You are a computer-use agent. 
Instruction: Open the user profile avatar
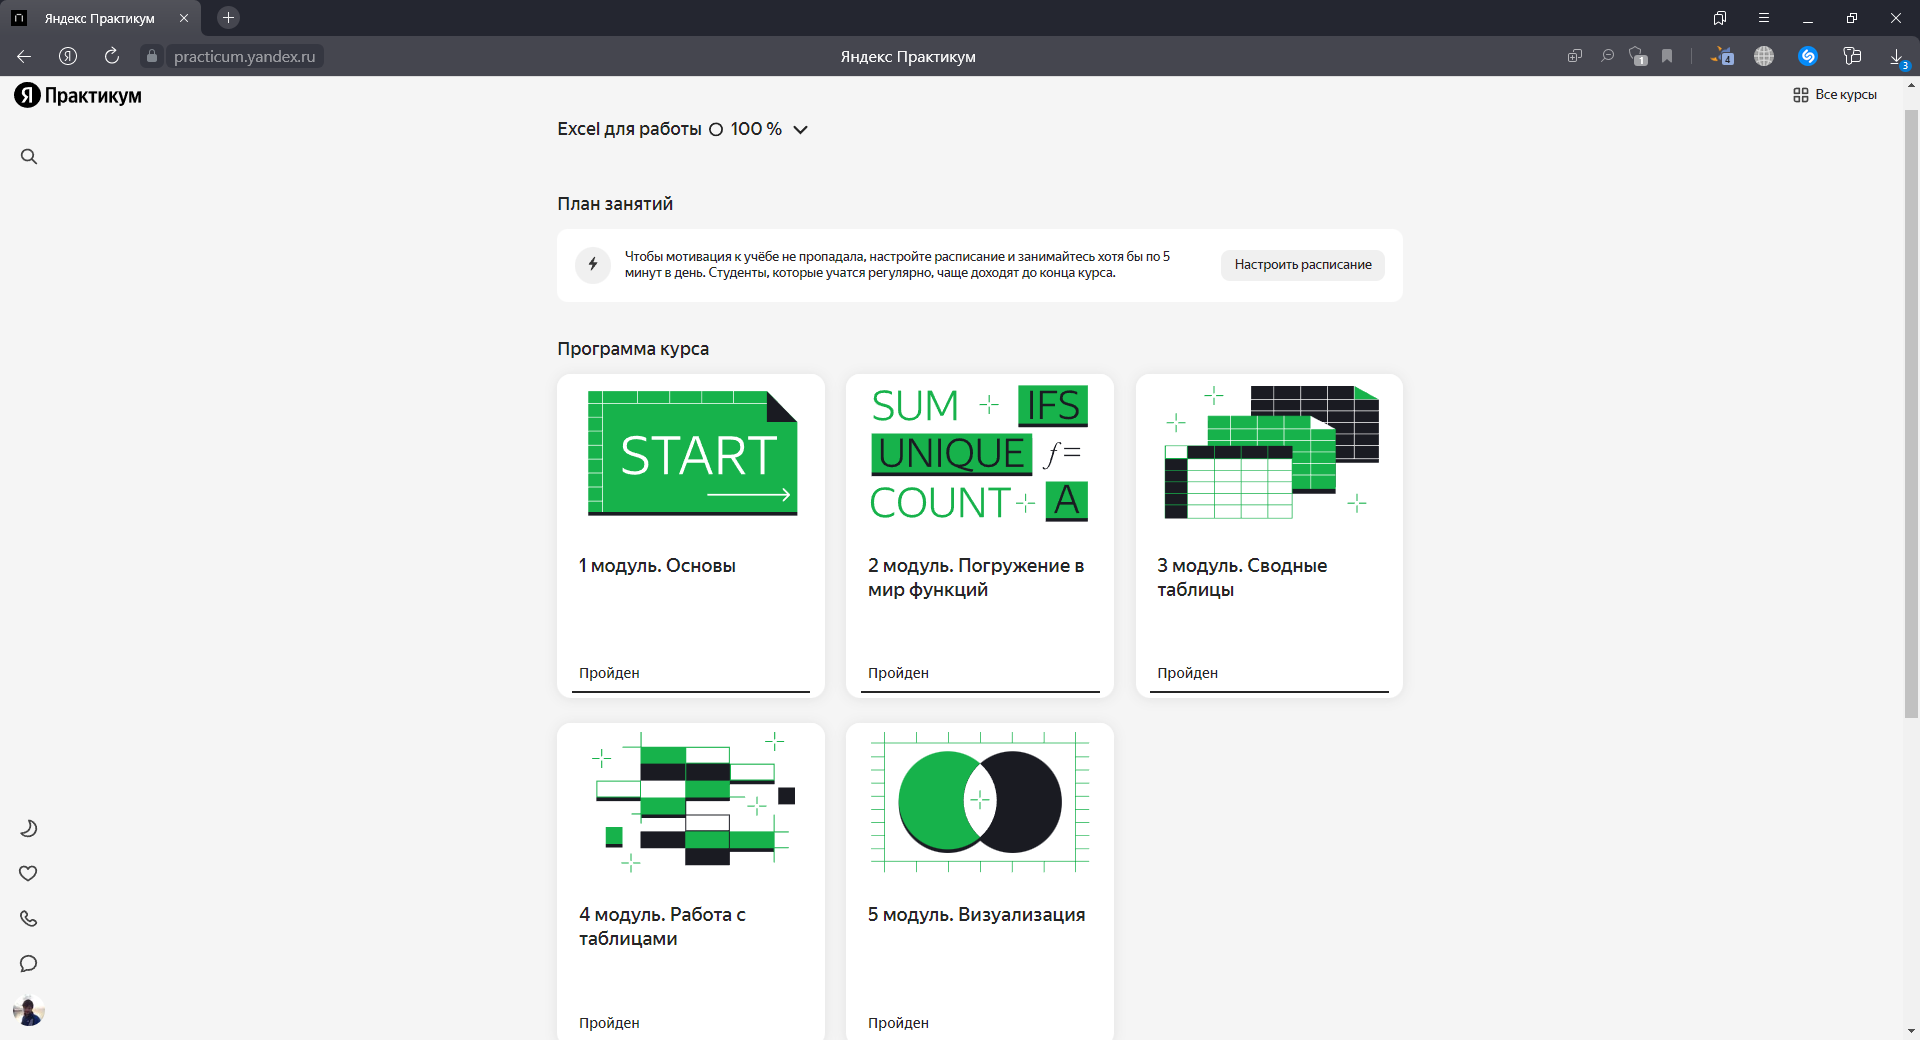[29, 1011]
